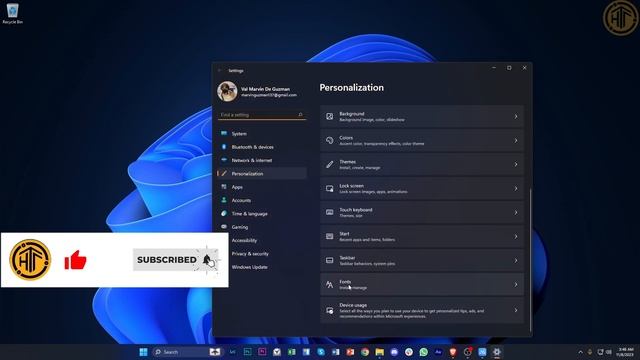Expand the Background row chevron

[x=516, y=117]
